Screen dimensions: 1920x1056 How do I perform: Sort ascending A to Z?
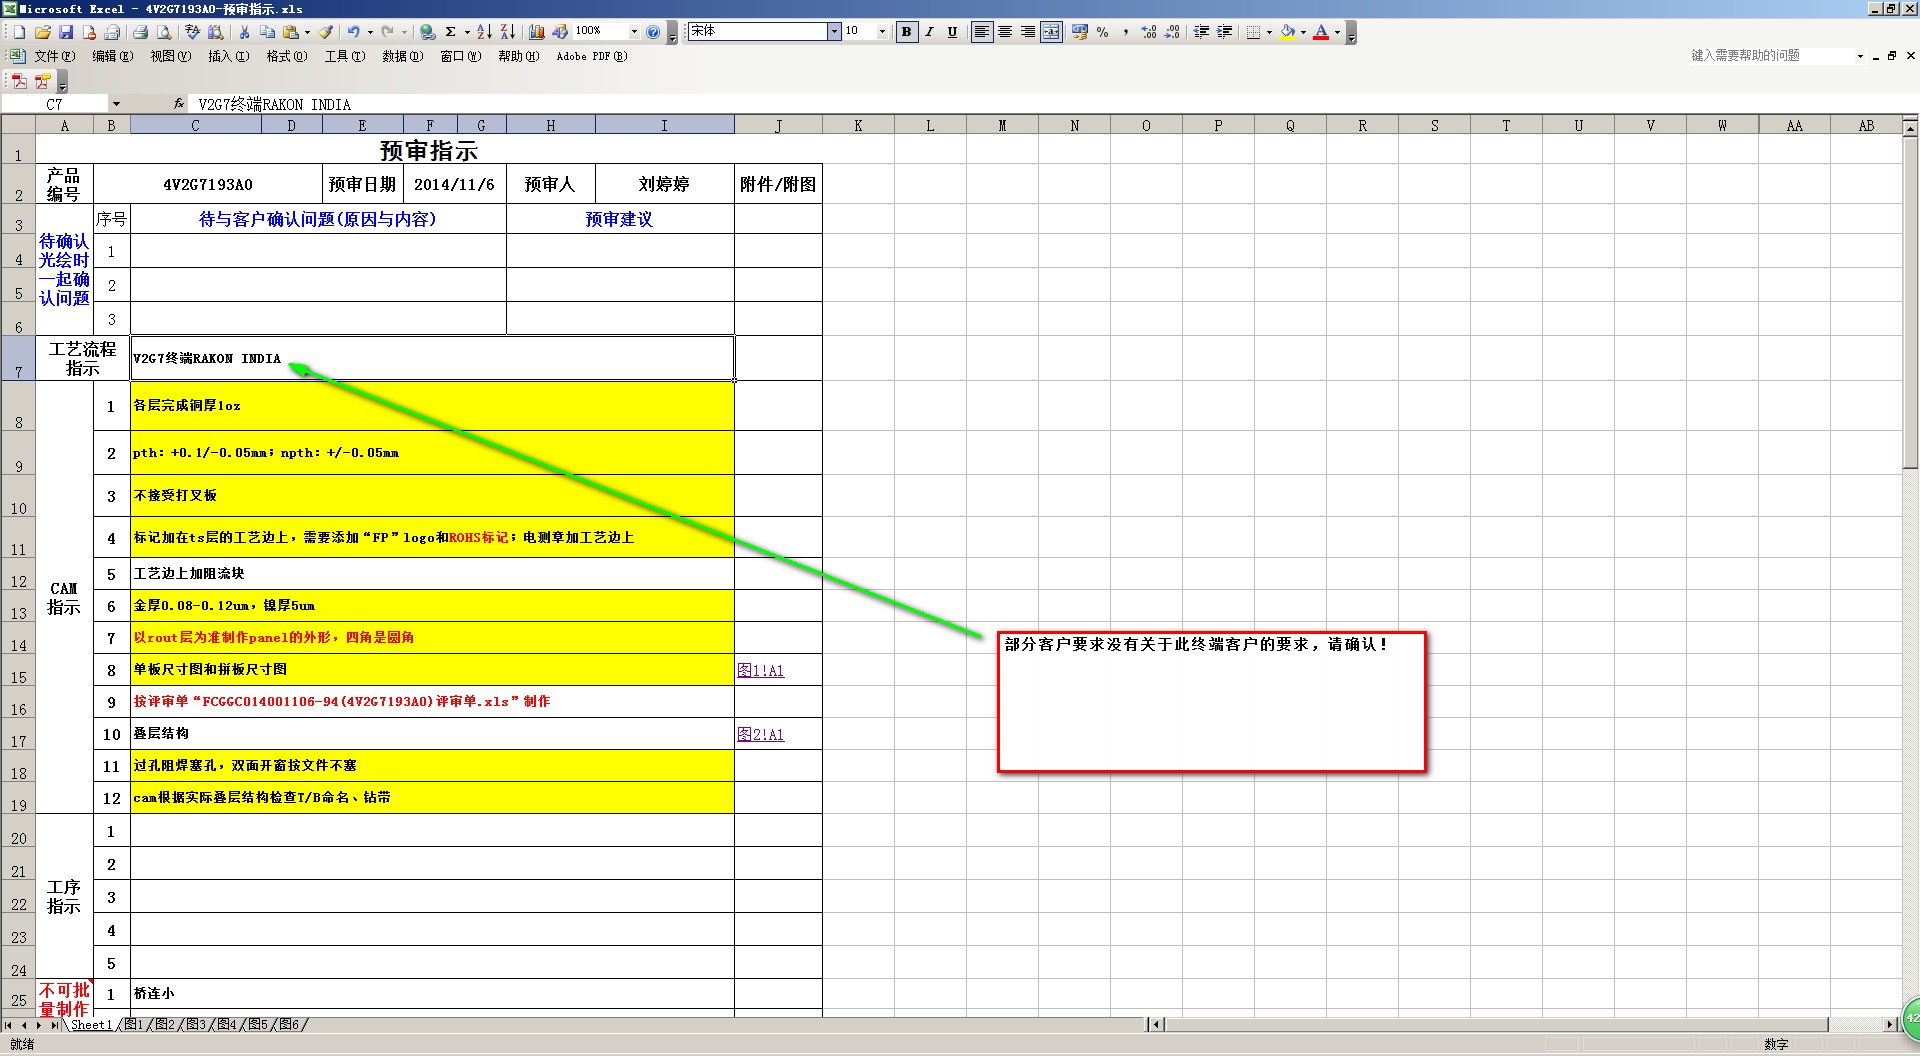tap(484, 32)
